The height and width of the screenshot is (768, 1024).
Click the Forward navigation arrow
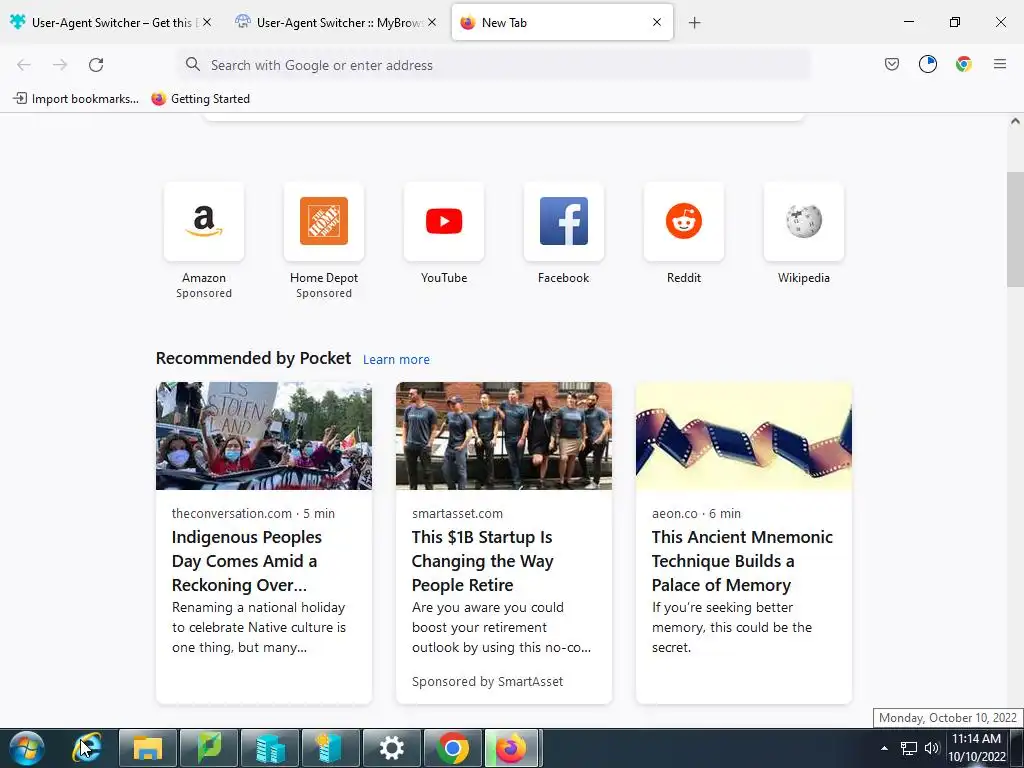[60, 65]
